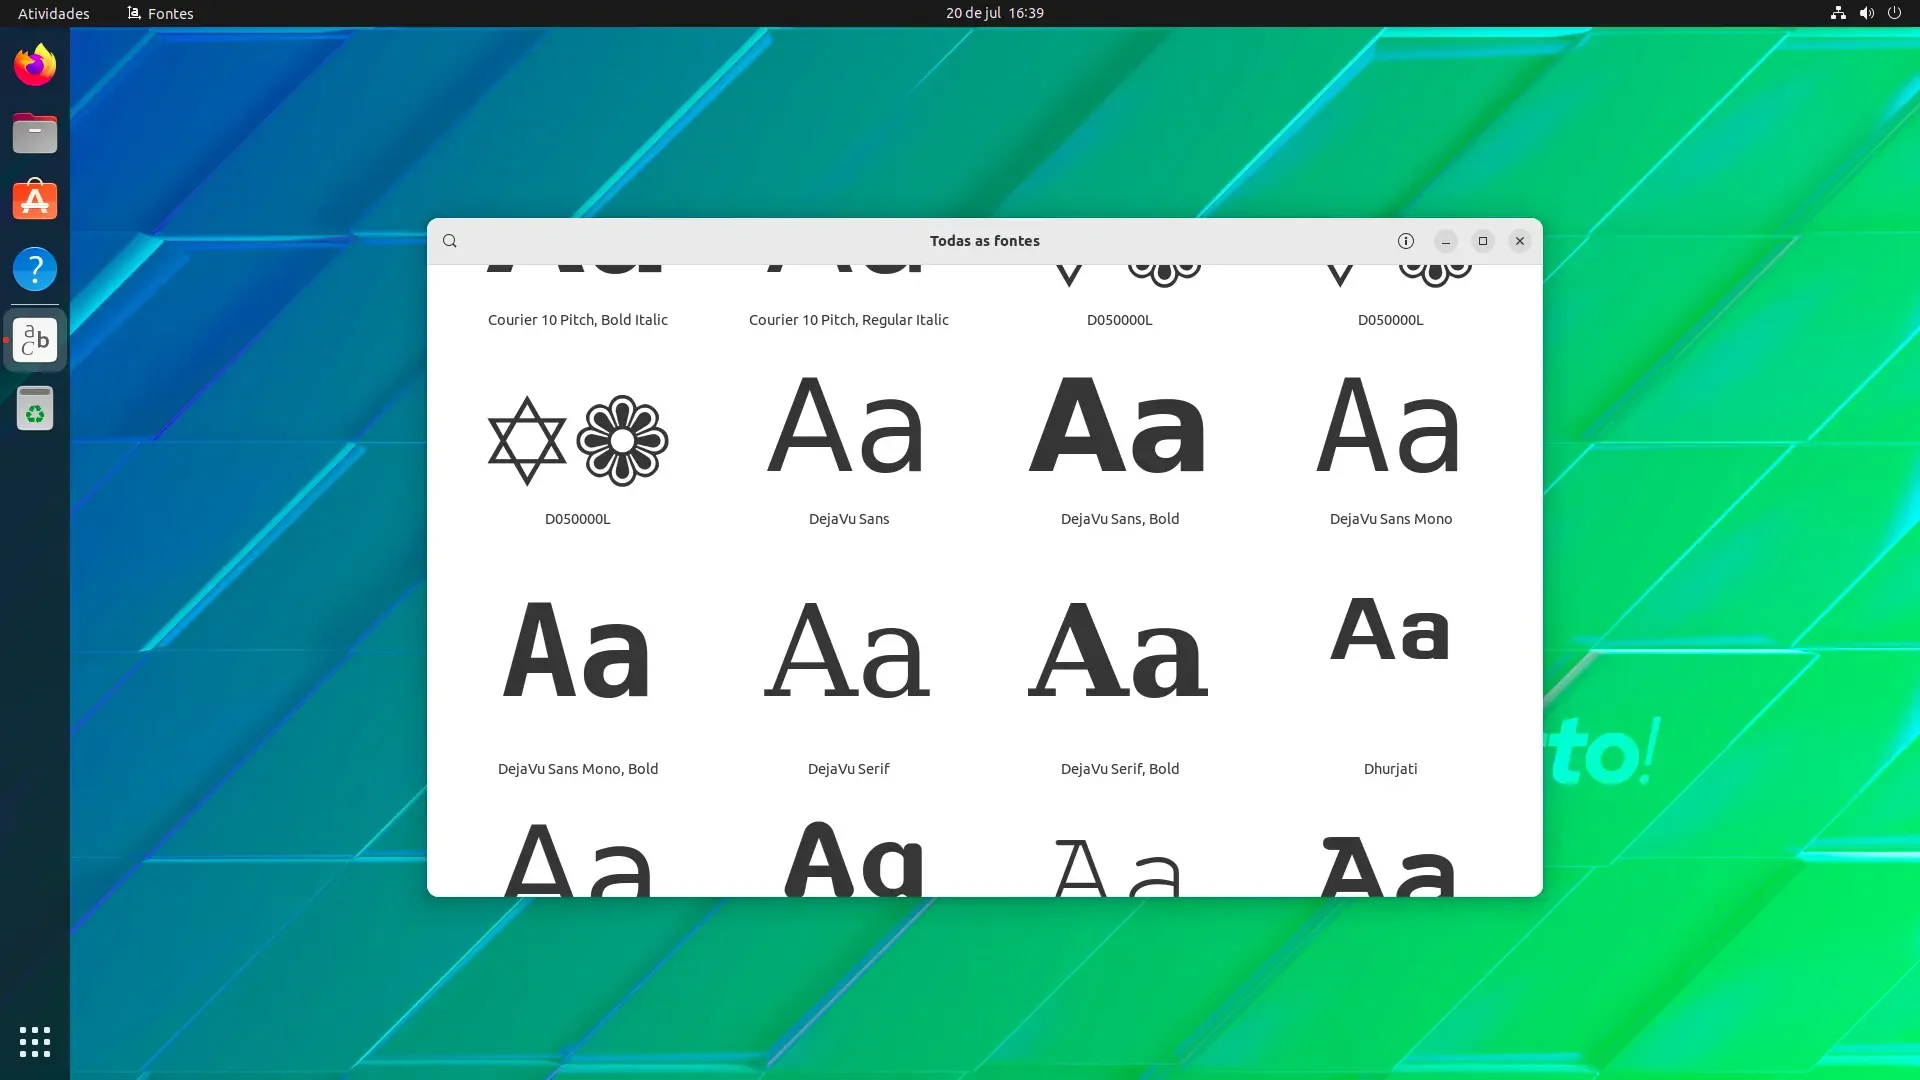Open the DejaVu Serif, Bold preview
This screenshot has height=1080, width=1920.
1119,650
